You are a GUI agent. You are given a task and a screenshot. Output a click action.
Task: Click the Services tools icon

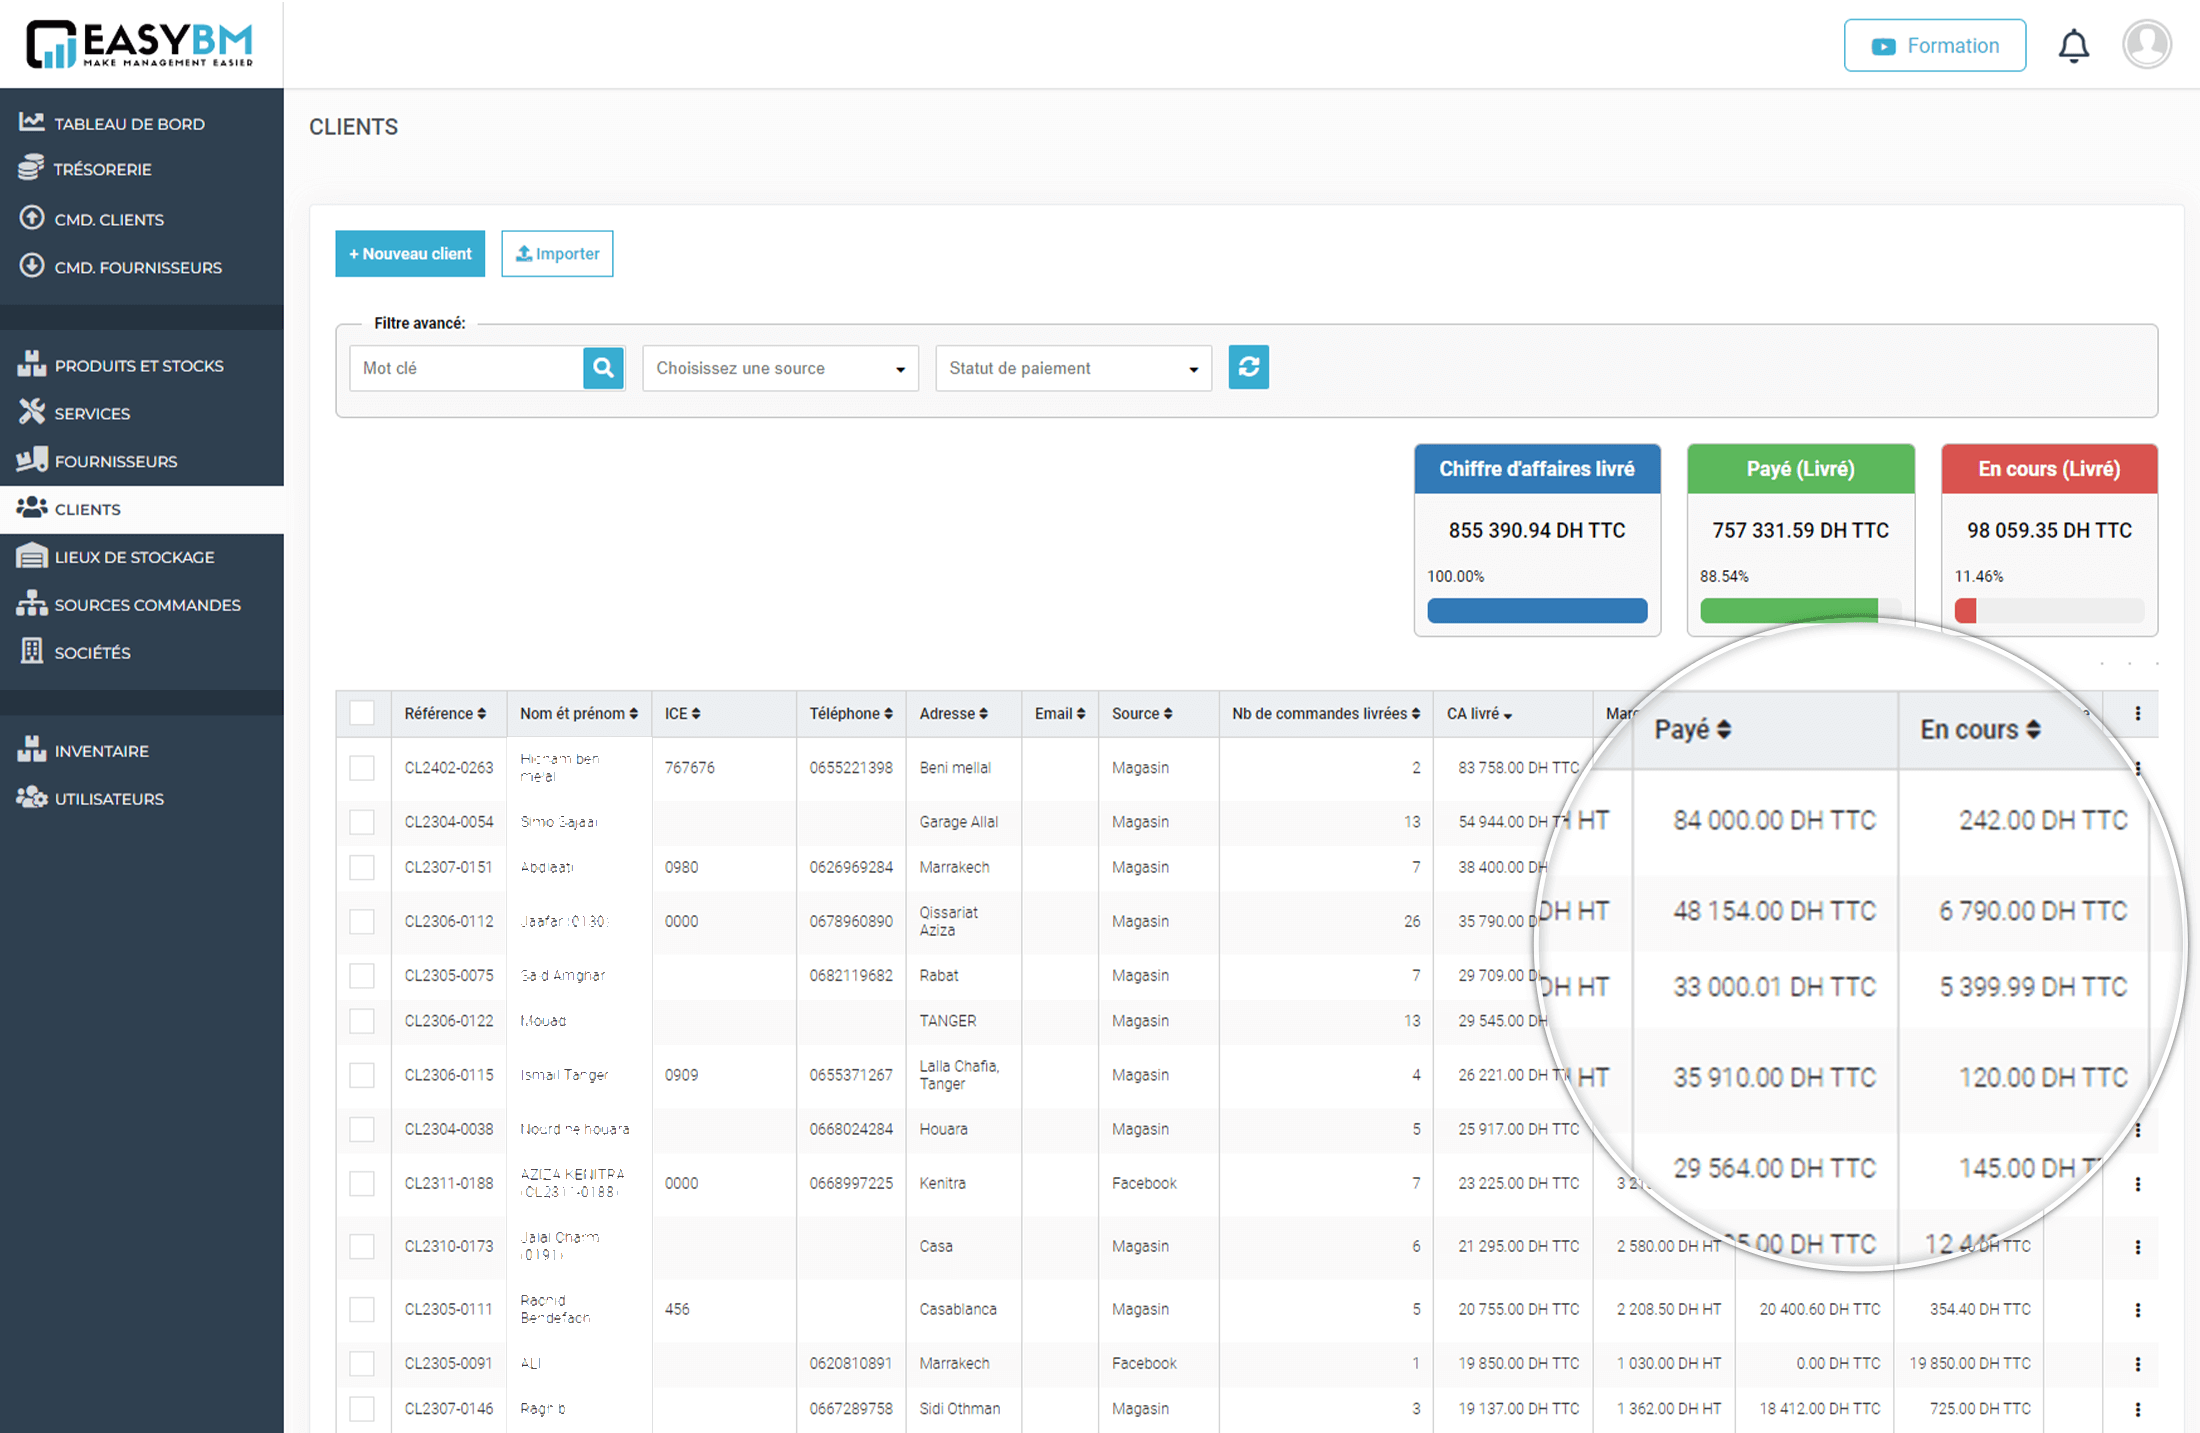pos(31,412)
